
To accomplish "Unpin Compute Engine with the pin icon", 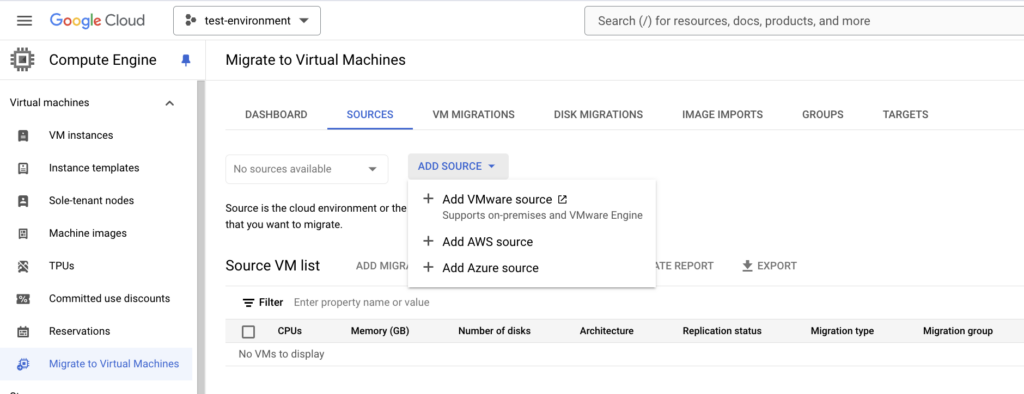I will (x=185, y=61).
